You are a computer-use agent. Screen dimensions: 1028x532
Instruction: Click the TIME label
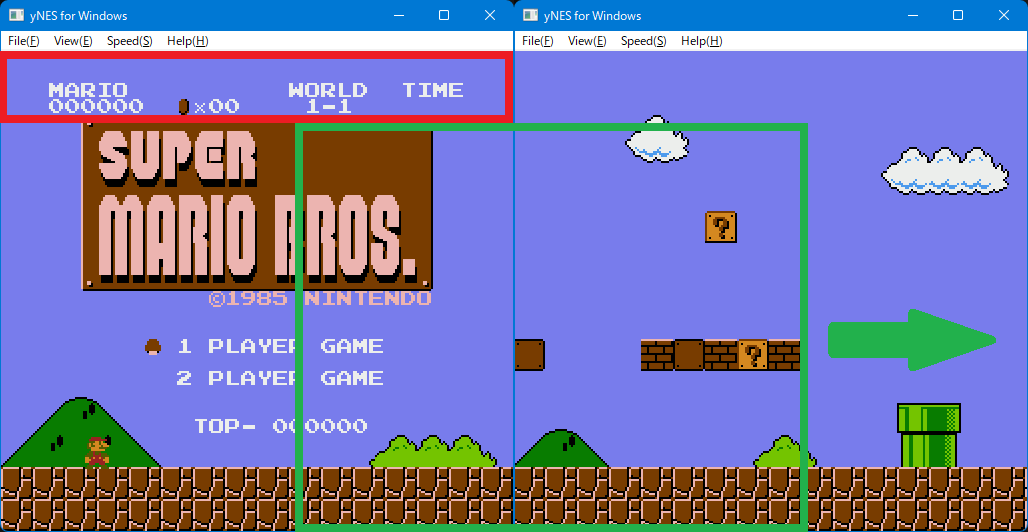[x=433, y=90]
